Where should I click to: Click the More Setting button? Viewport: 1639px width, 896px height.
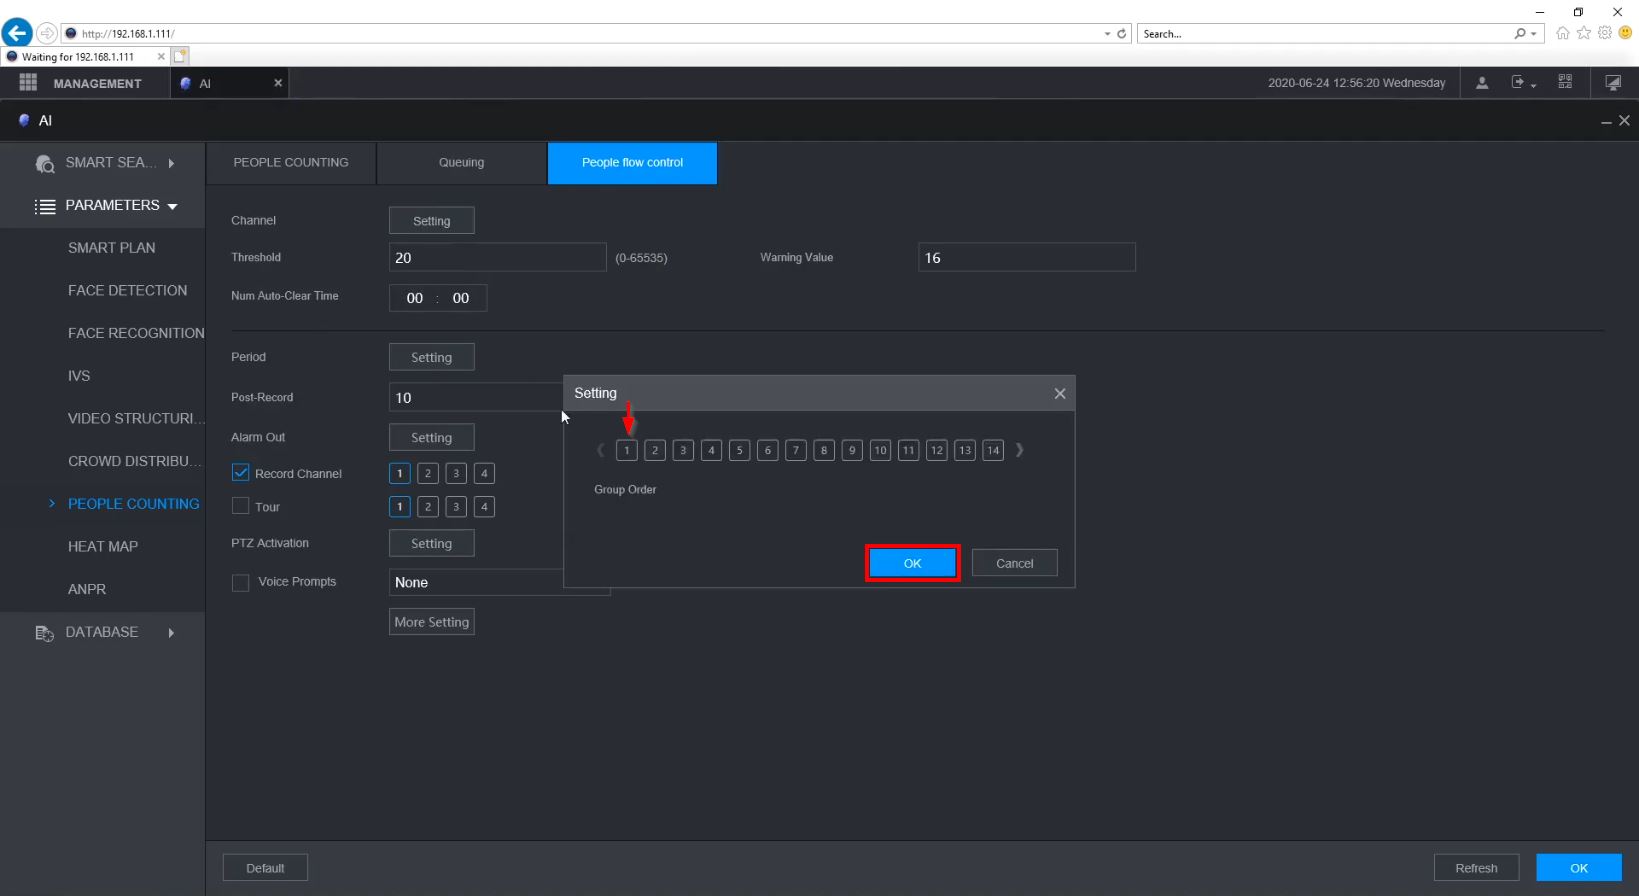pos(431,622)
